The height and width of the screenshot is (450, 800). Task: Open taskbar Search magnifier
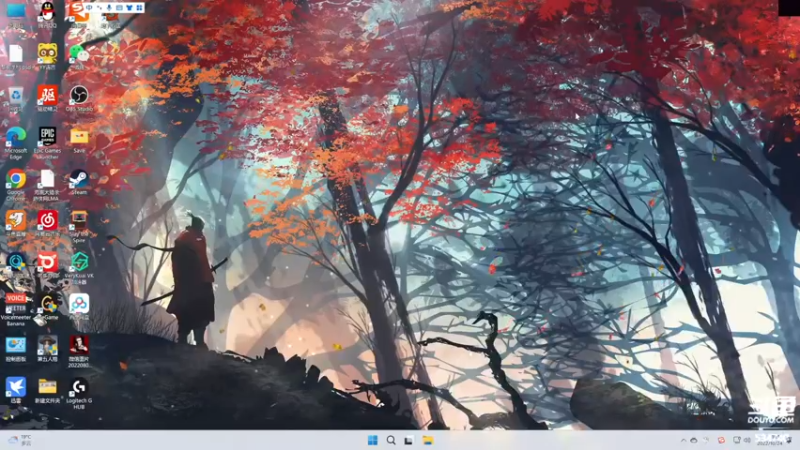tap(391, 440)
